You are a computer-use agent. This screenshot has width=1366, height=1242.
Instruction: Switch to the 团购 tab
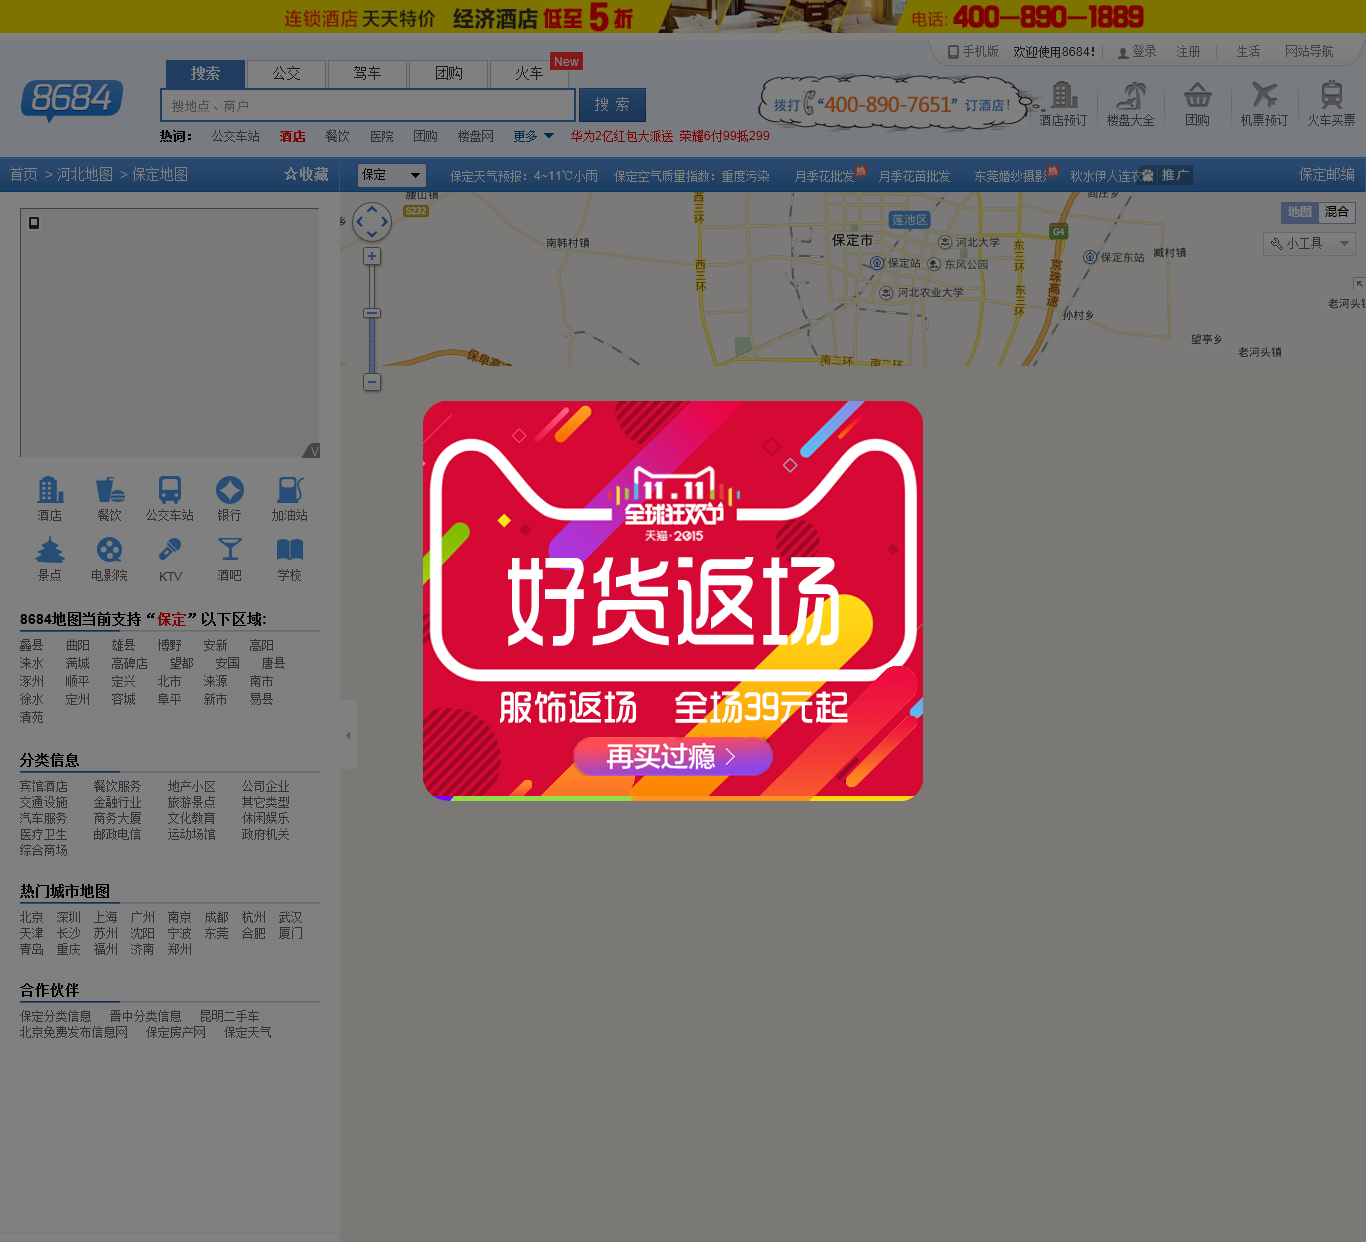449,73
